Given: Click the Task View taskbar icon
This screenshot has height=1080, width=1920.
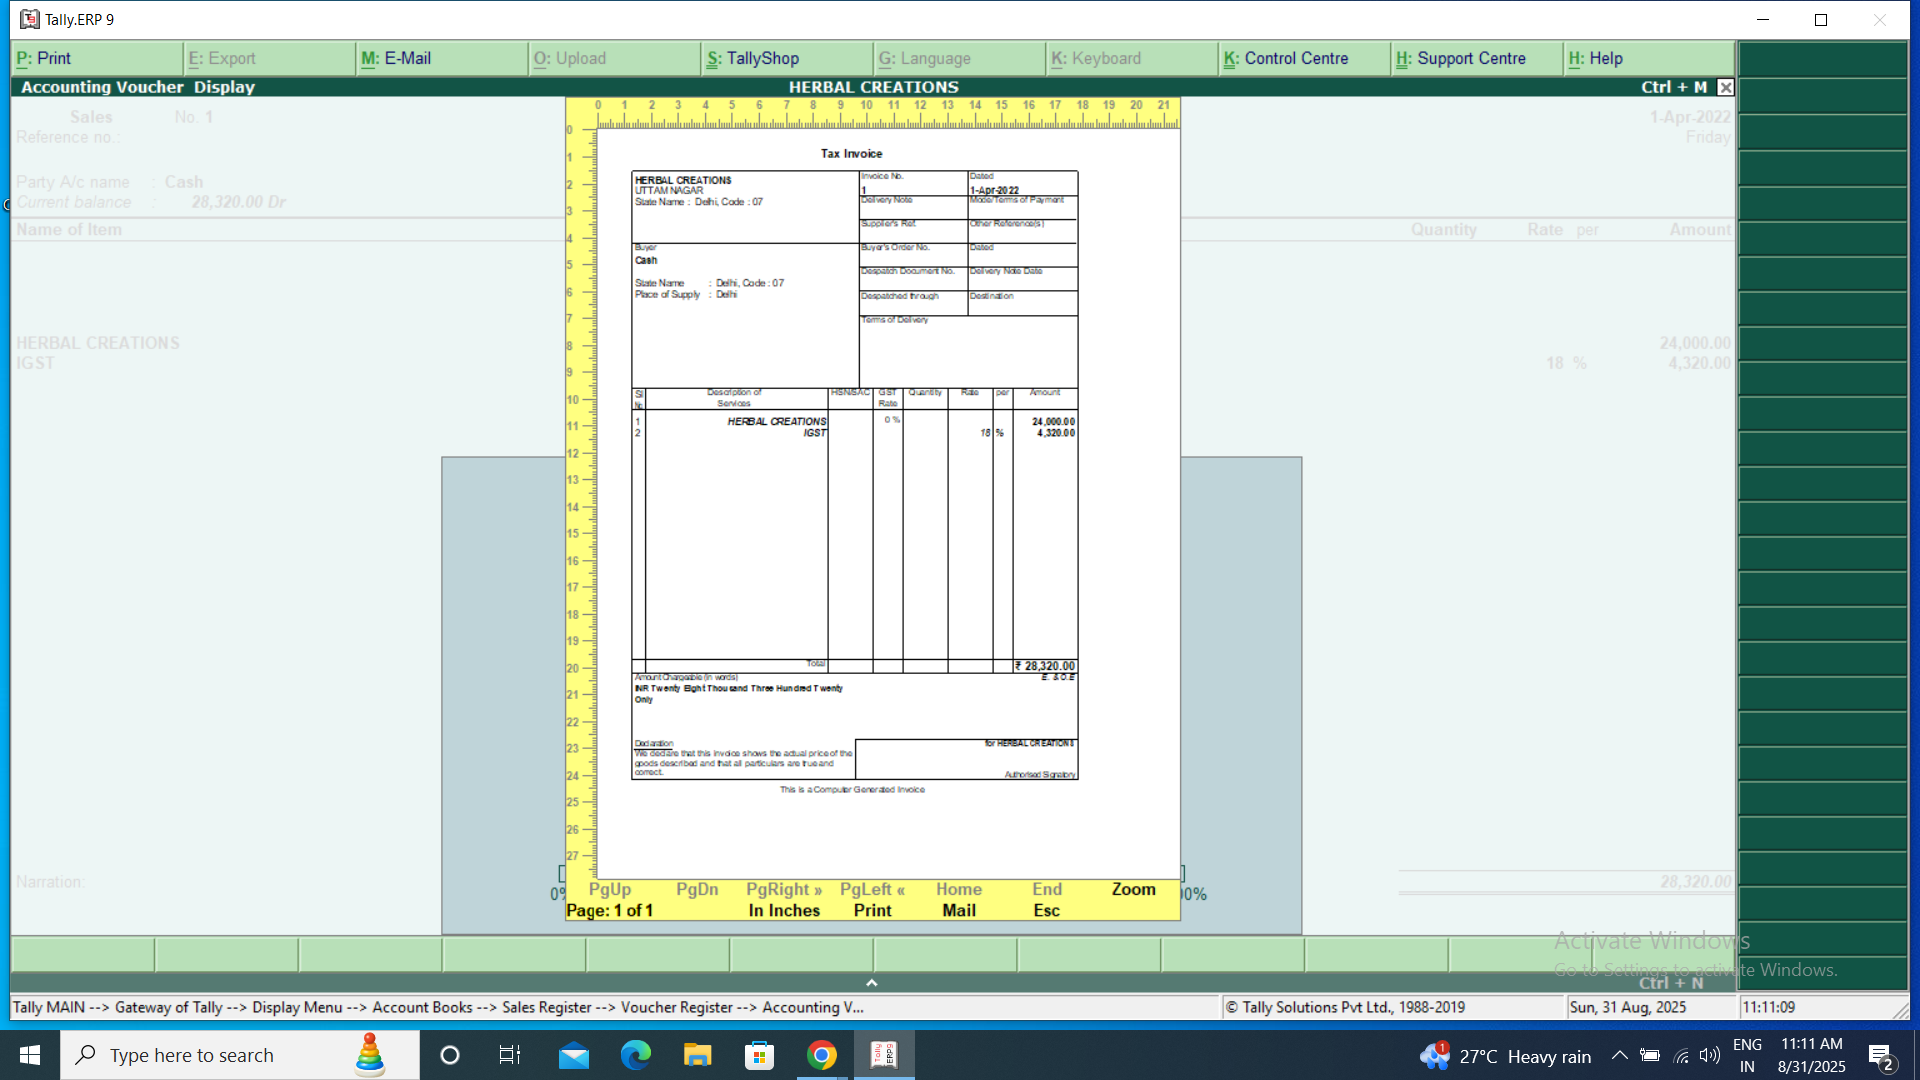Looking at the screenshot, I should pos(509,1055).
